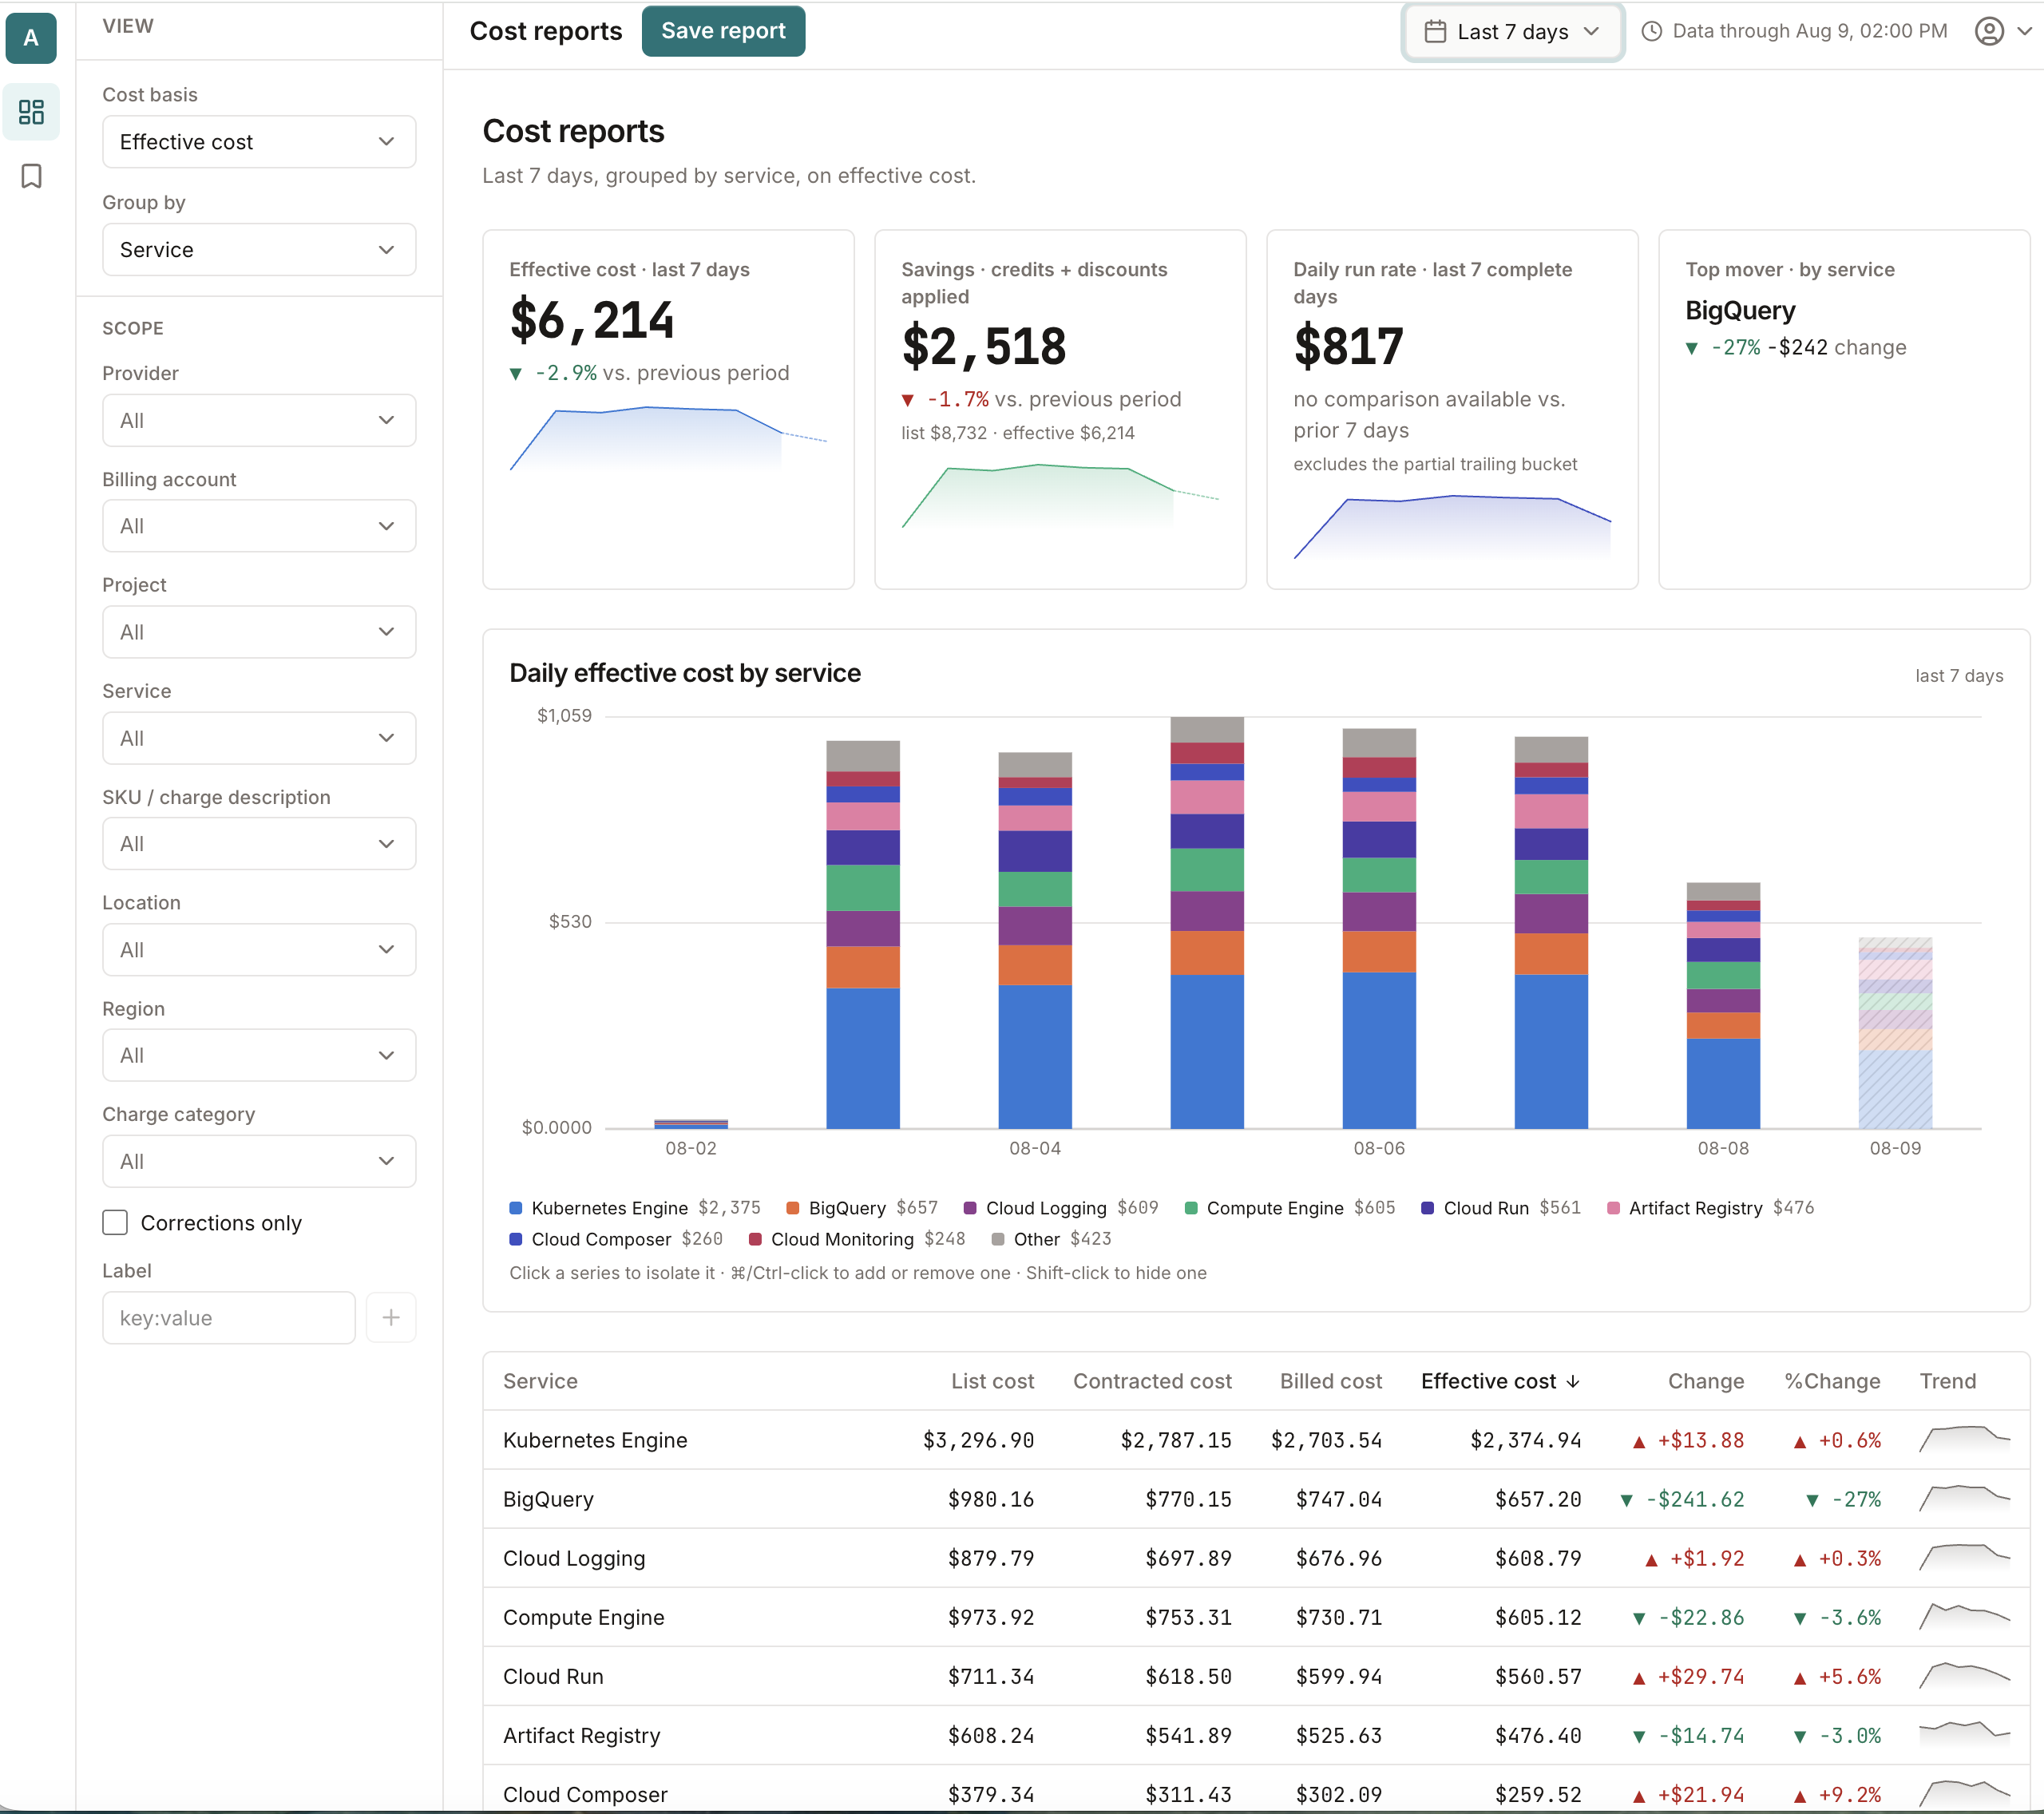Image resolution: width=2044 pixels, height=1814 pixels.
Task: Click the -$241.62 change value
Action: 1695,1499
